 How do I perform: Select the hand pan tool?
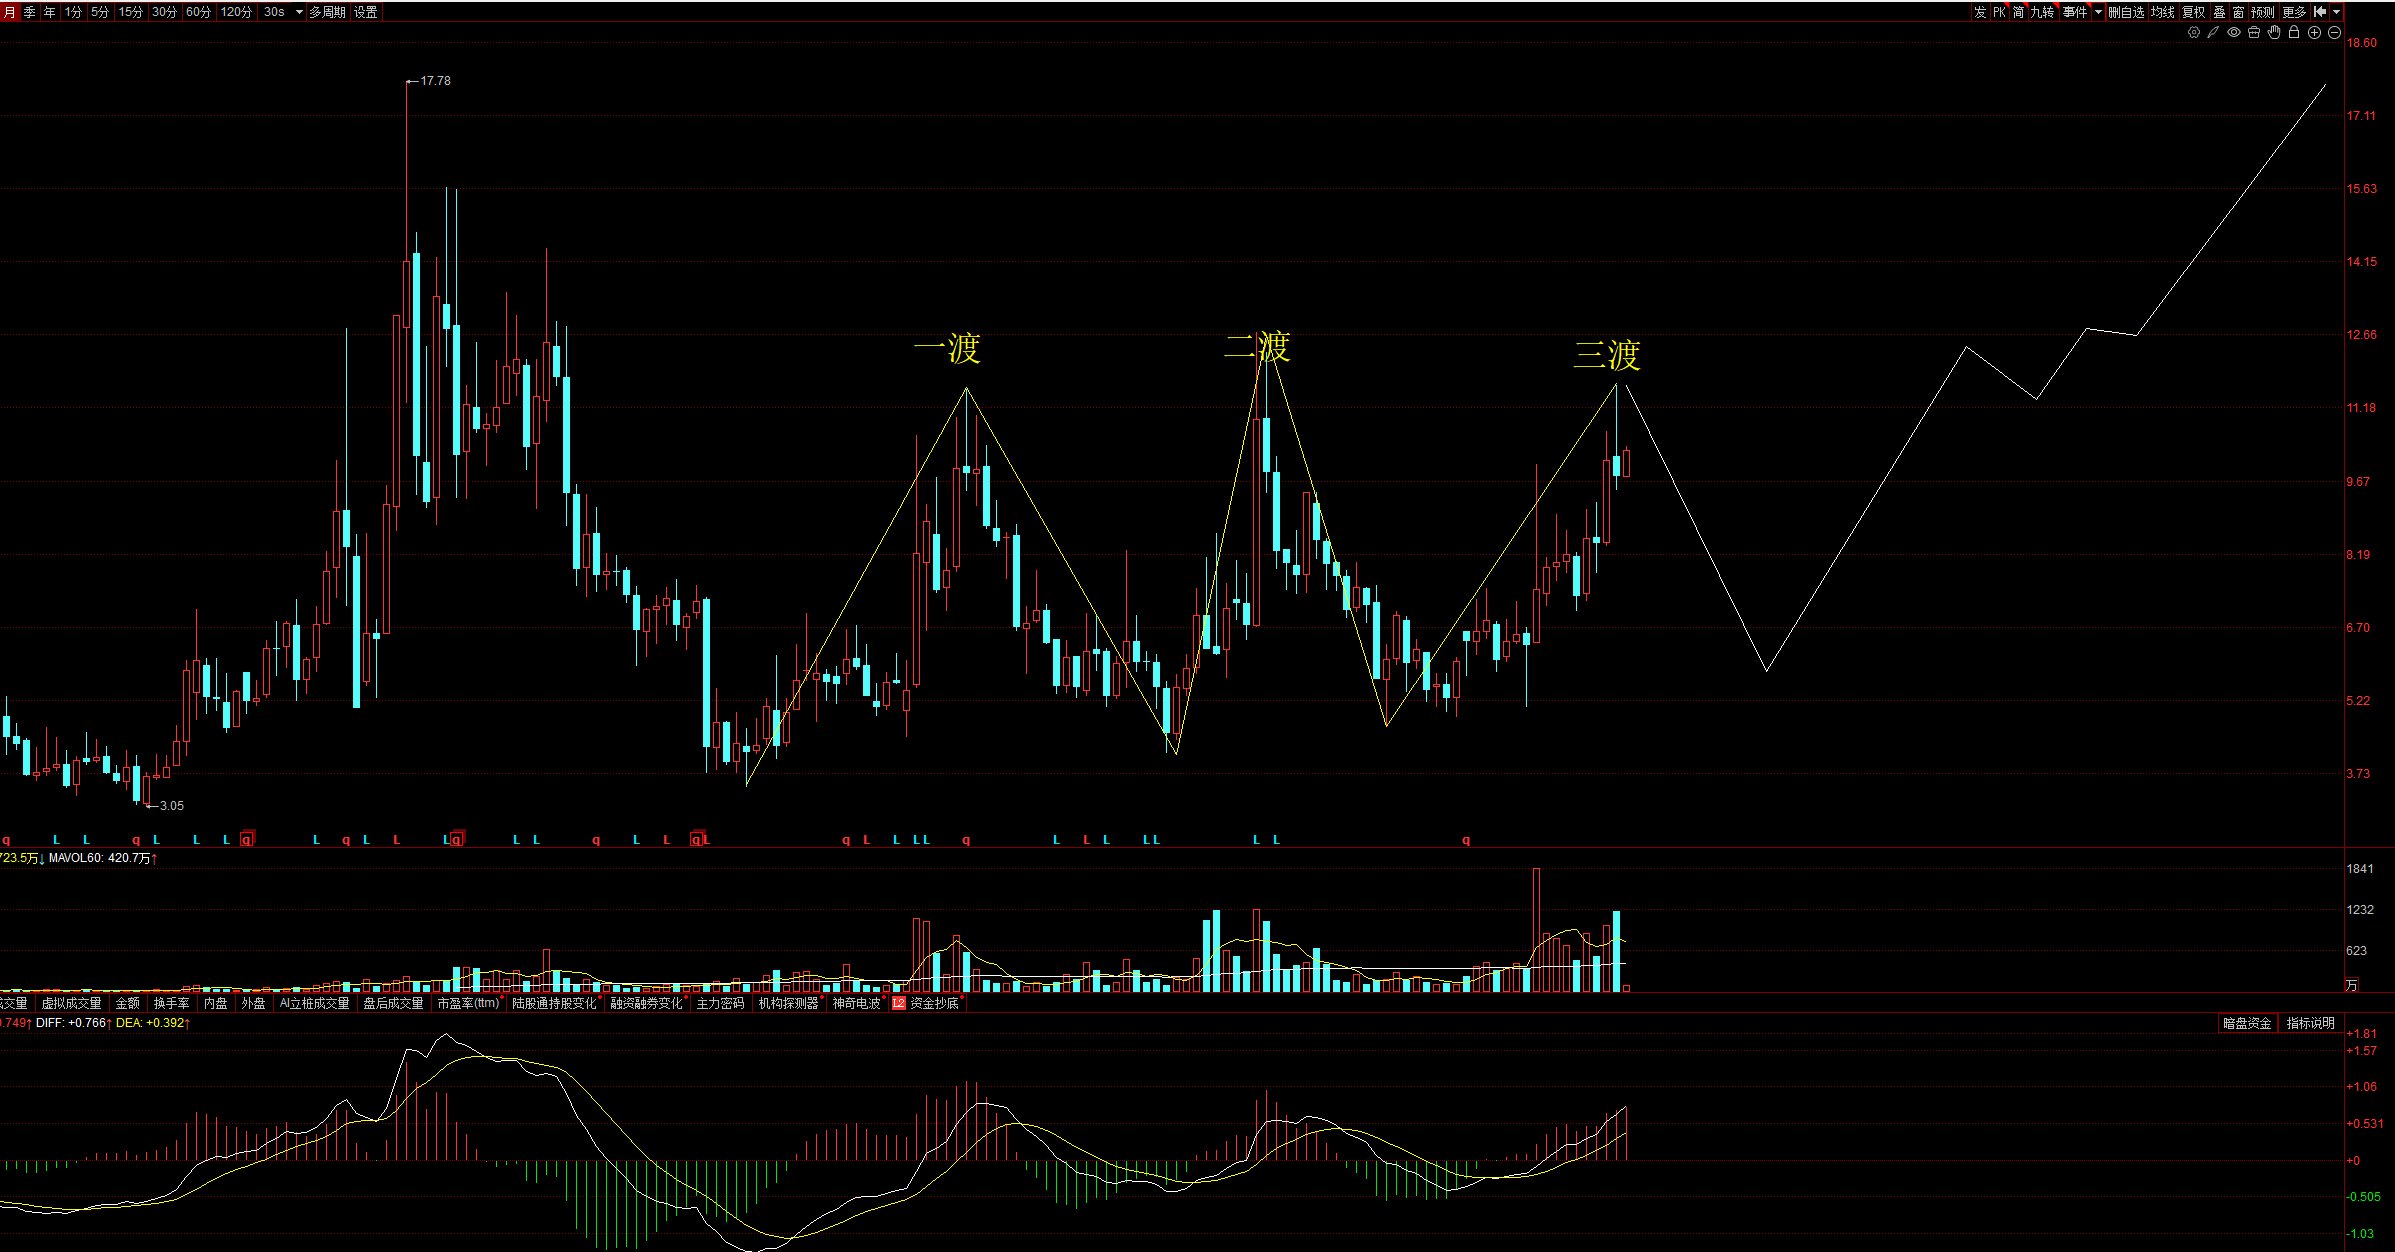point(2274,32)
